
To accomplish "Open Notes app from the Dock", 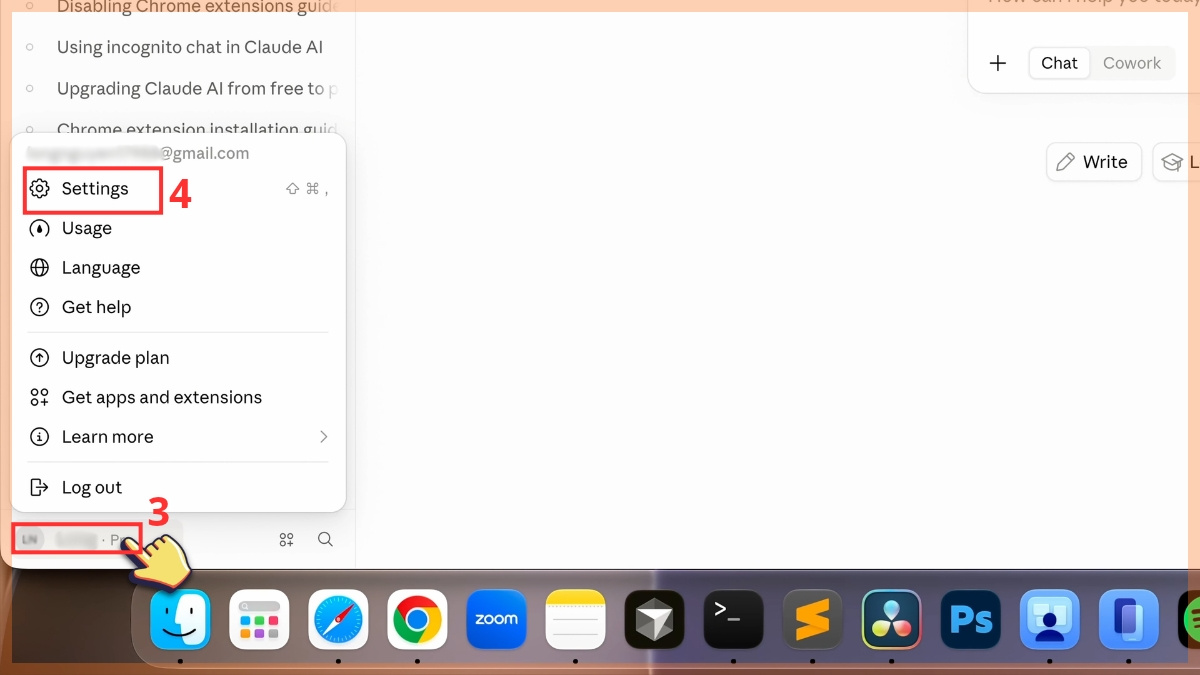I will (575, 620).
